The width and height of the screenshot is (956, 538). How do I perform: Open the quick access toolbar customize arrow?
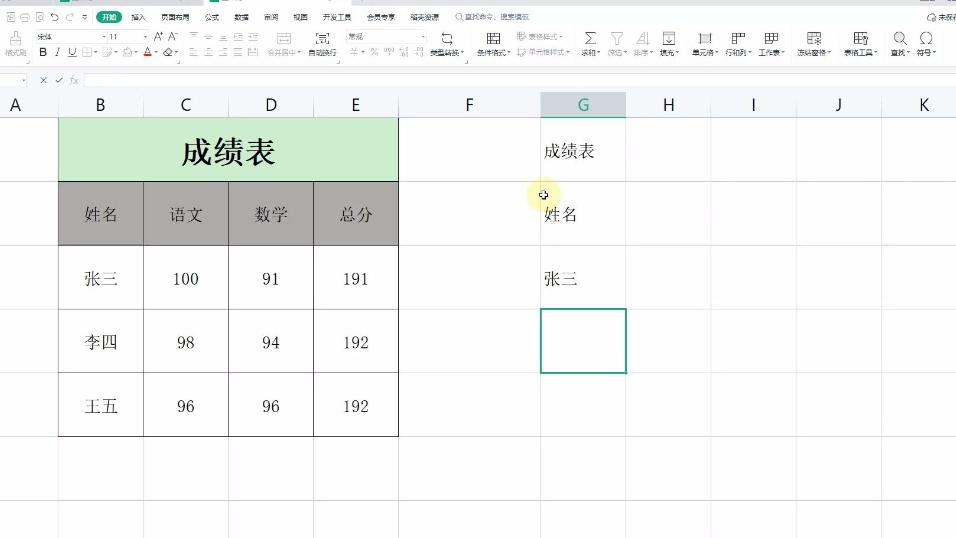[85, 17]
